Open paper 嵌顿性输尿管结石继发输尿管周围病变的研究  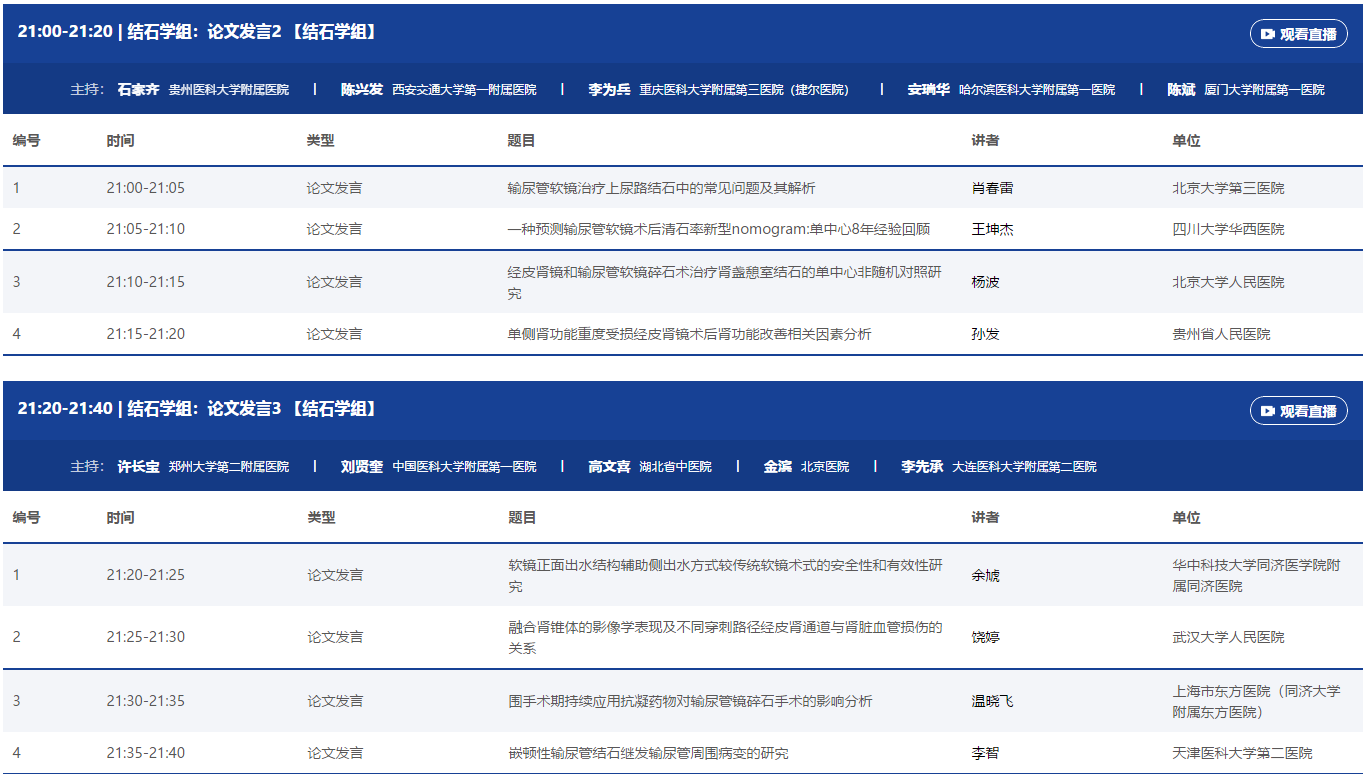coord(648,753)
